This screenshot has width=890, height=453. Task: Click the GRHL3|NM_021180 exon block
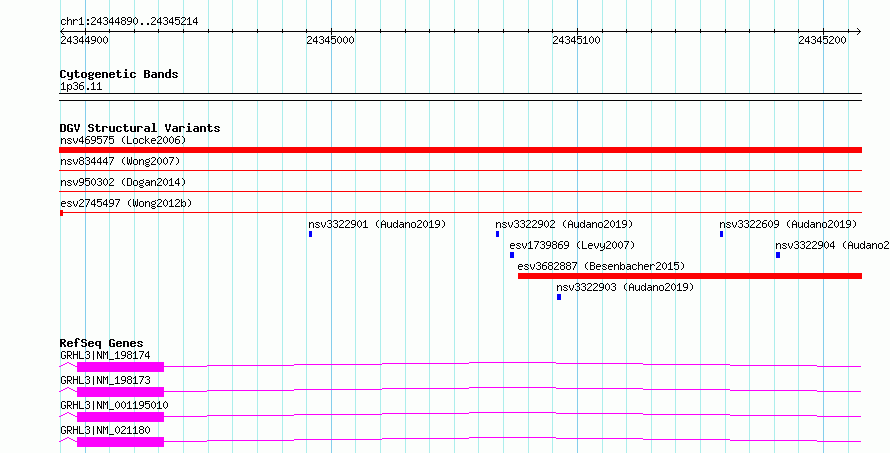tap(120, 442)
